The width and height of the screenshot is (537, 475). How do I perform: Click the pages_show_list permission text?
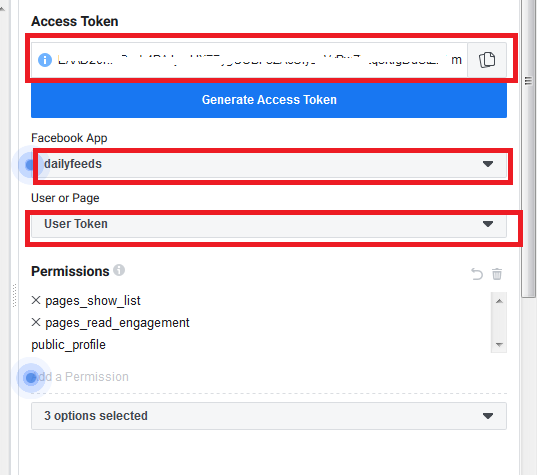(93, 301)
